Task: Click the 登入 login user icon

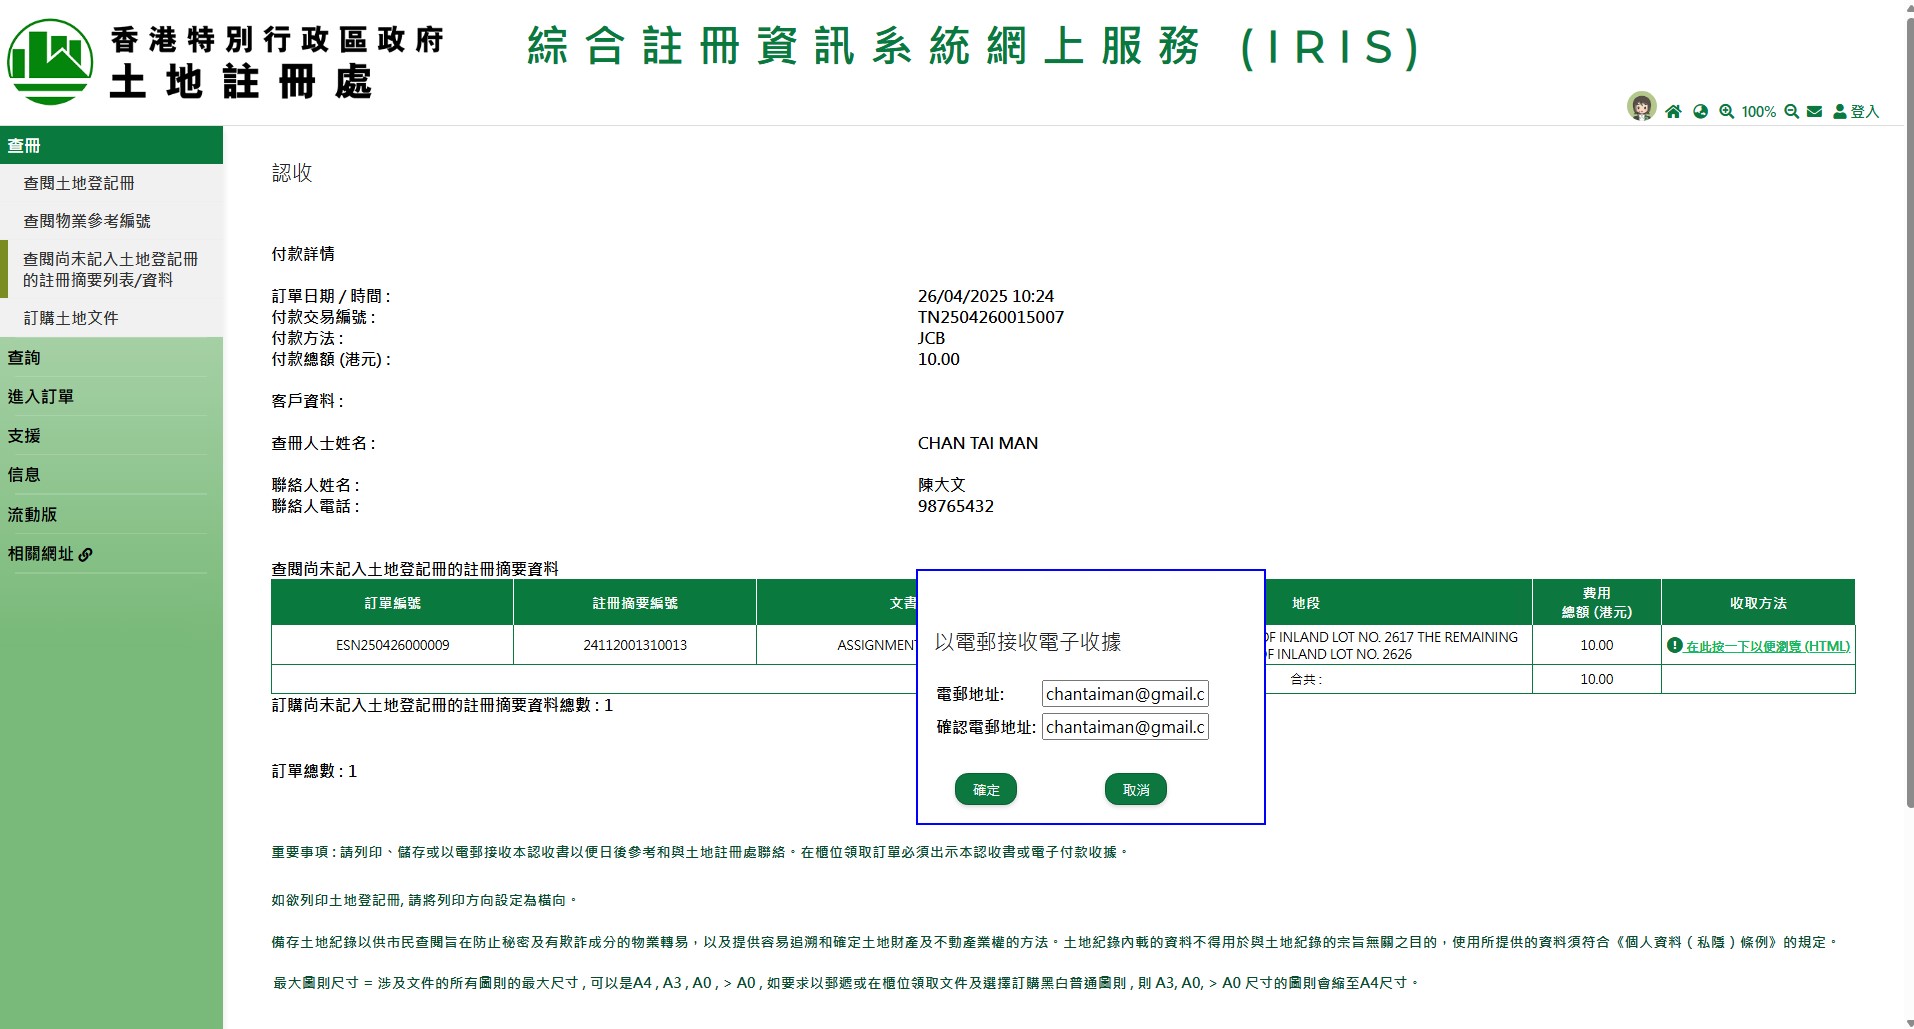Action: pyautogui.click(x=1856, y=112)
